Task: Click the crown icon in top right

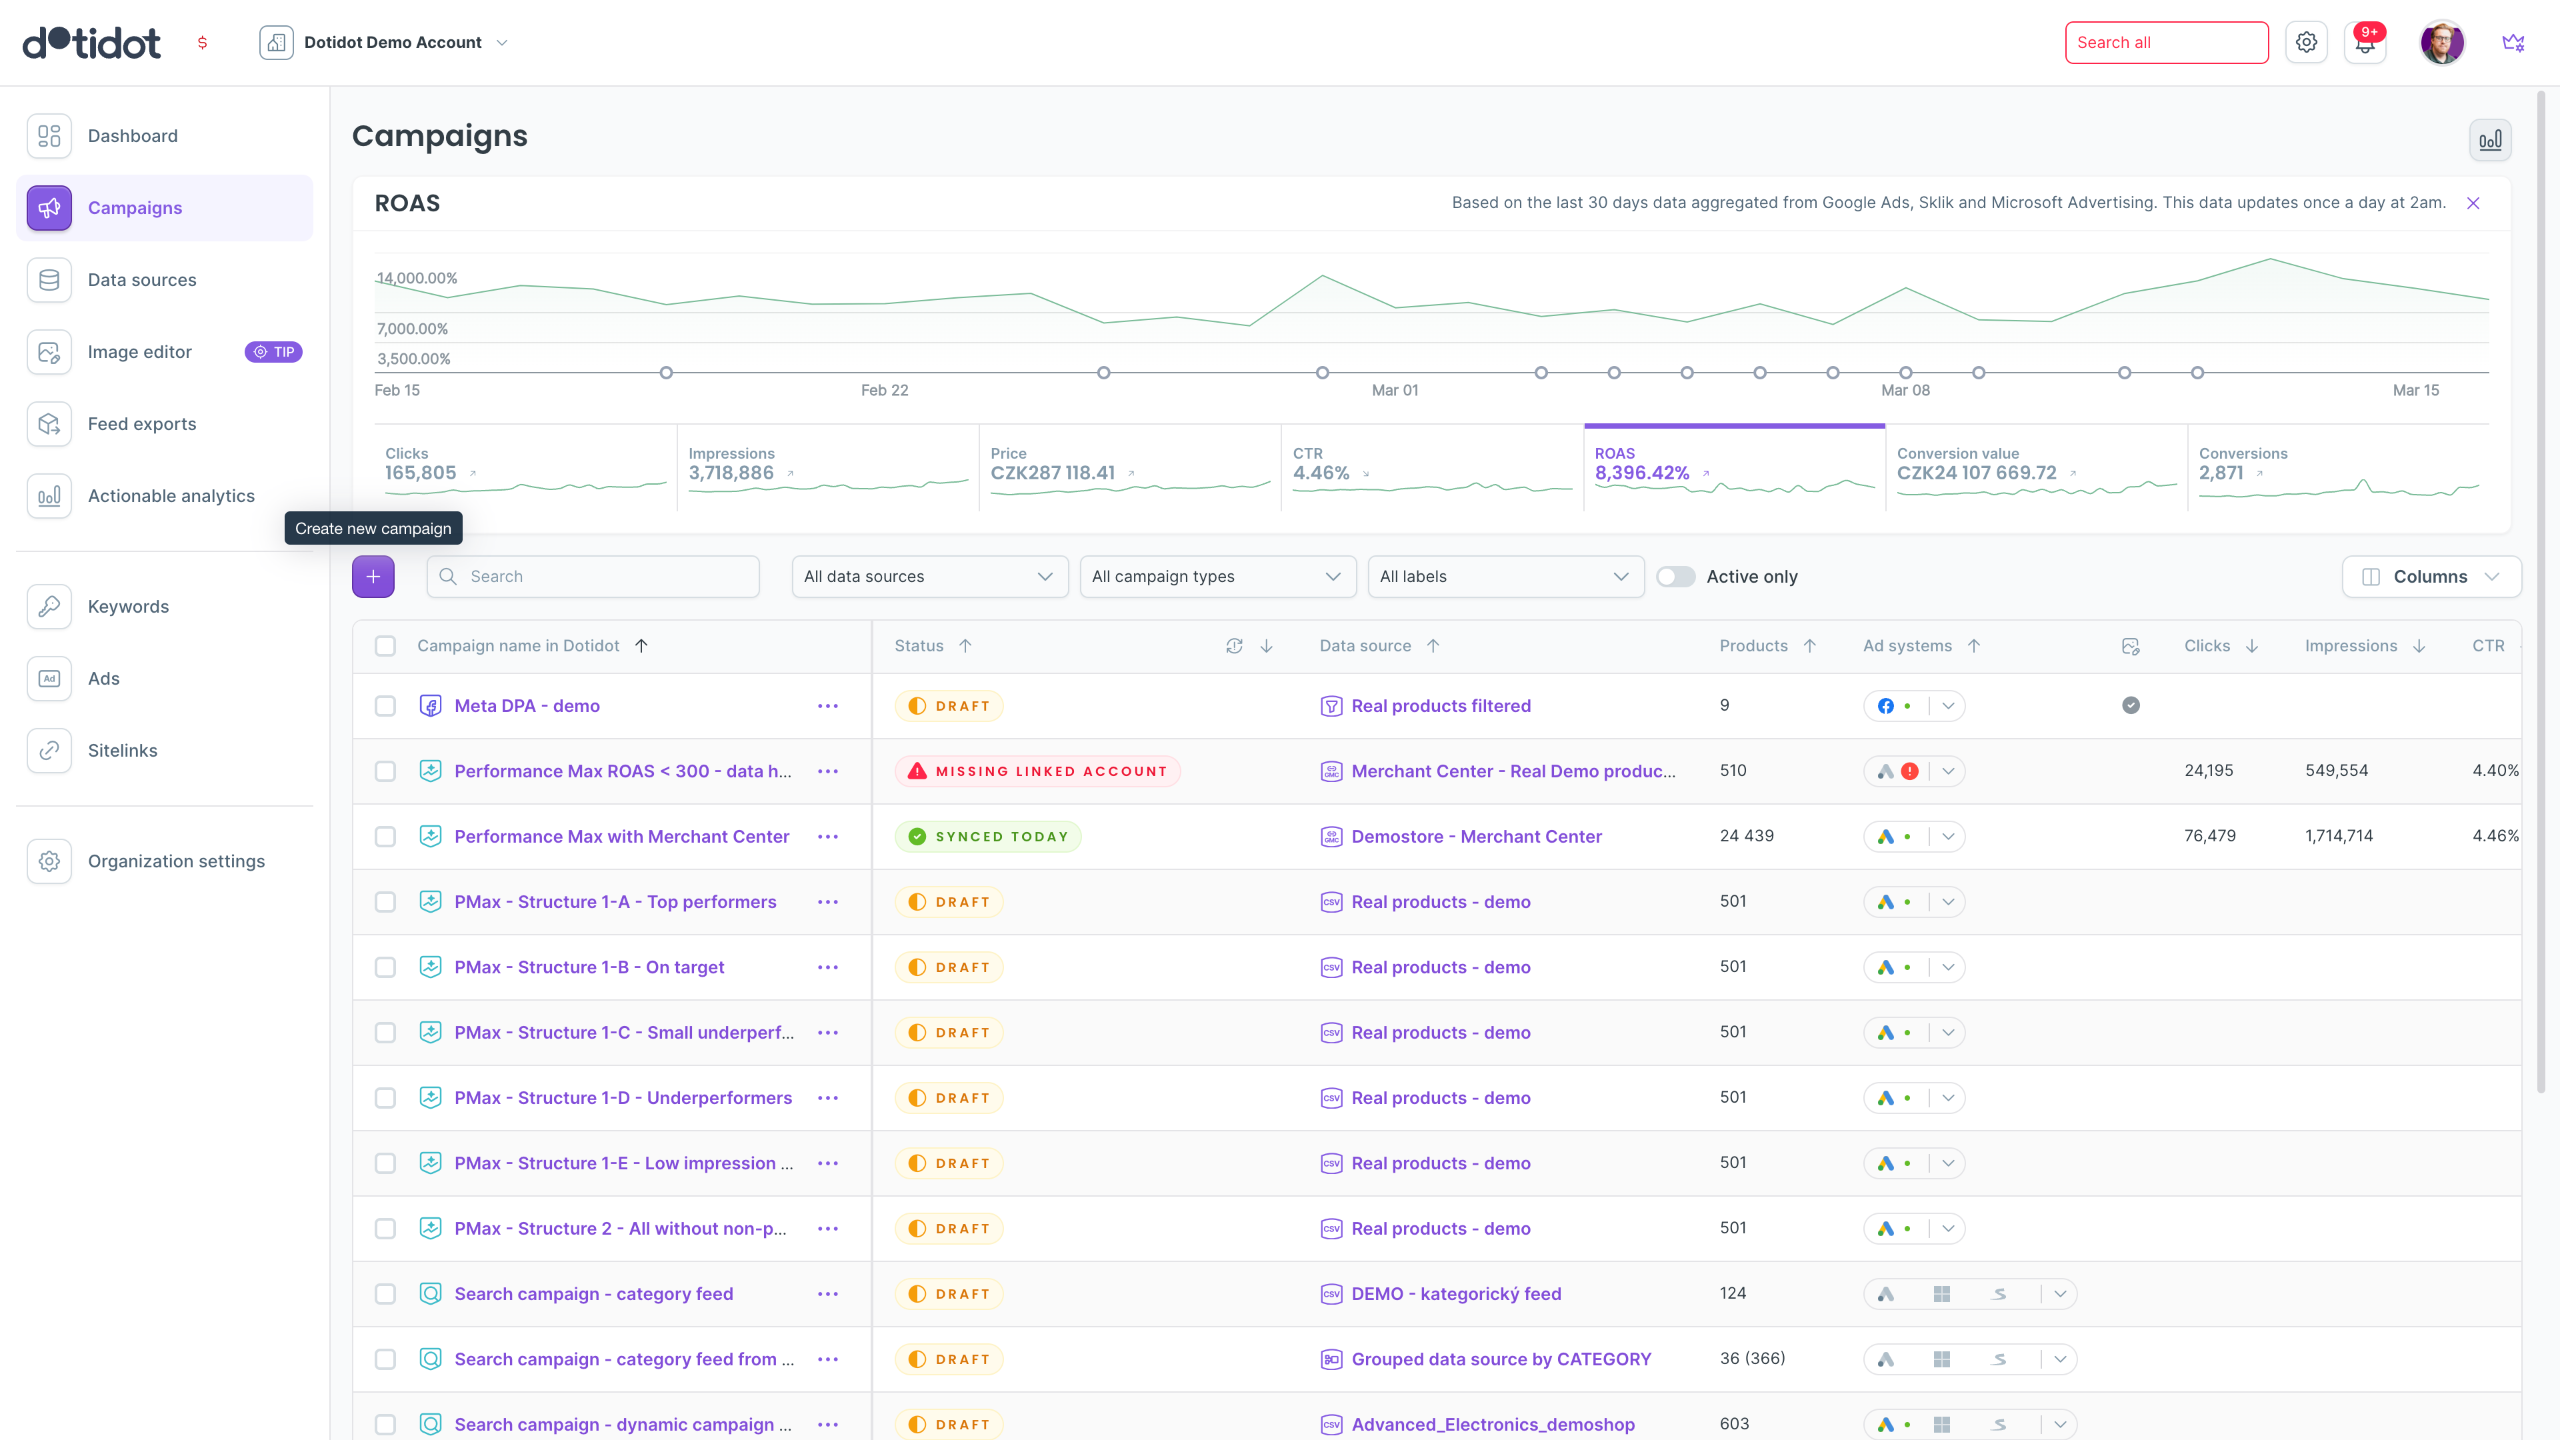Action: (x=2513, y=43)
